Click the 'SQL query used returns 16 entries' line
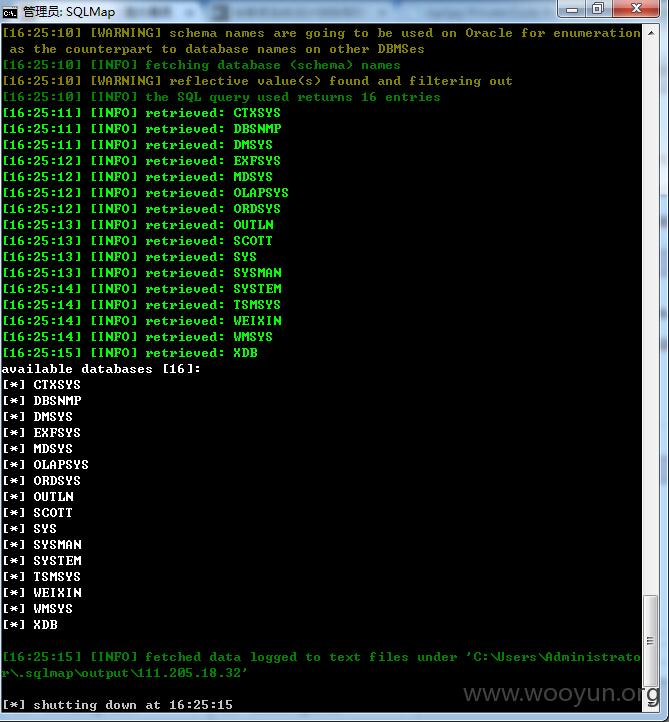The height and width of the screenshot is (722, 669). [221, 97]
